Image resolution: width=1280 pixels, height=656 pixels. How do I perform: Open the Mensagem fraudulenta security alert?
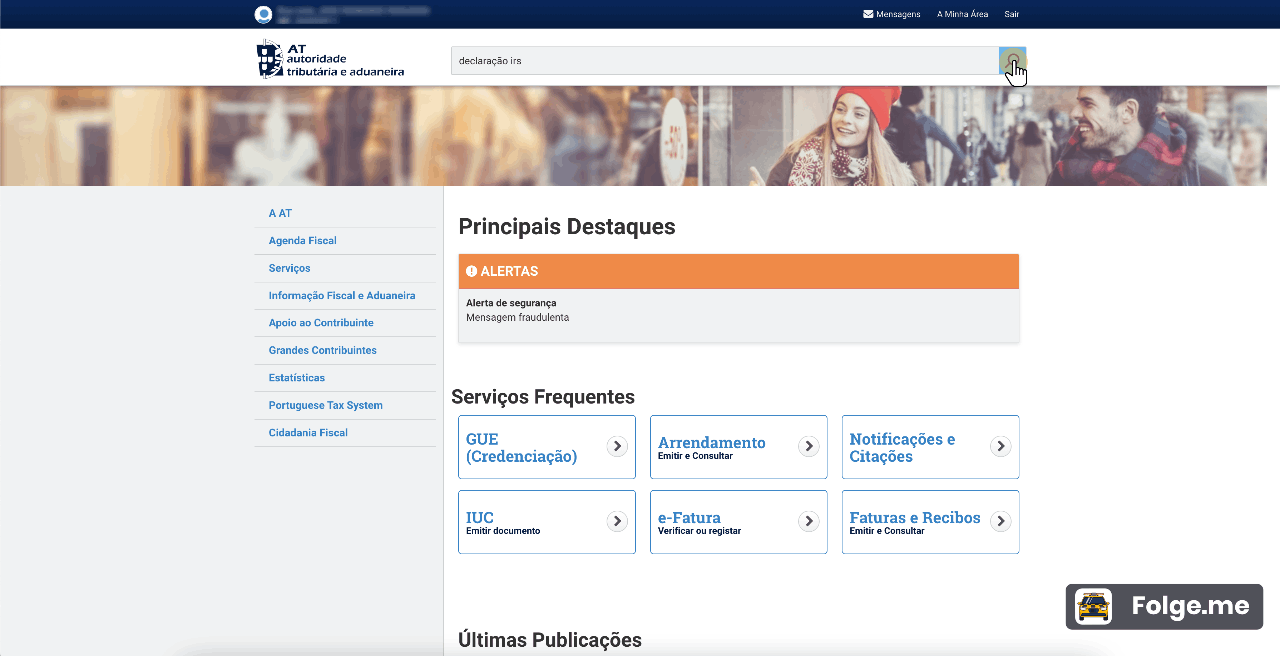pos(517,318)
